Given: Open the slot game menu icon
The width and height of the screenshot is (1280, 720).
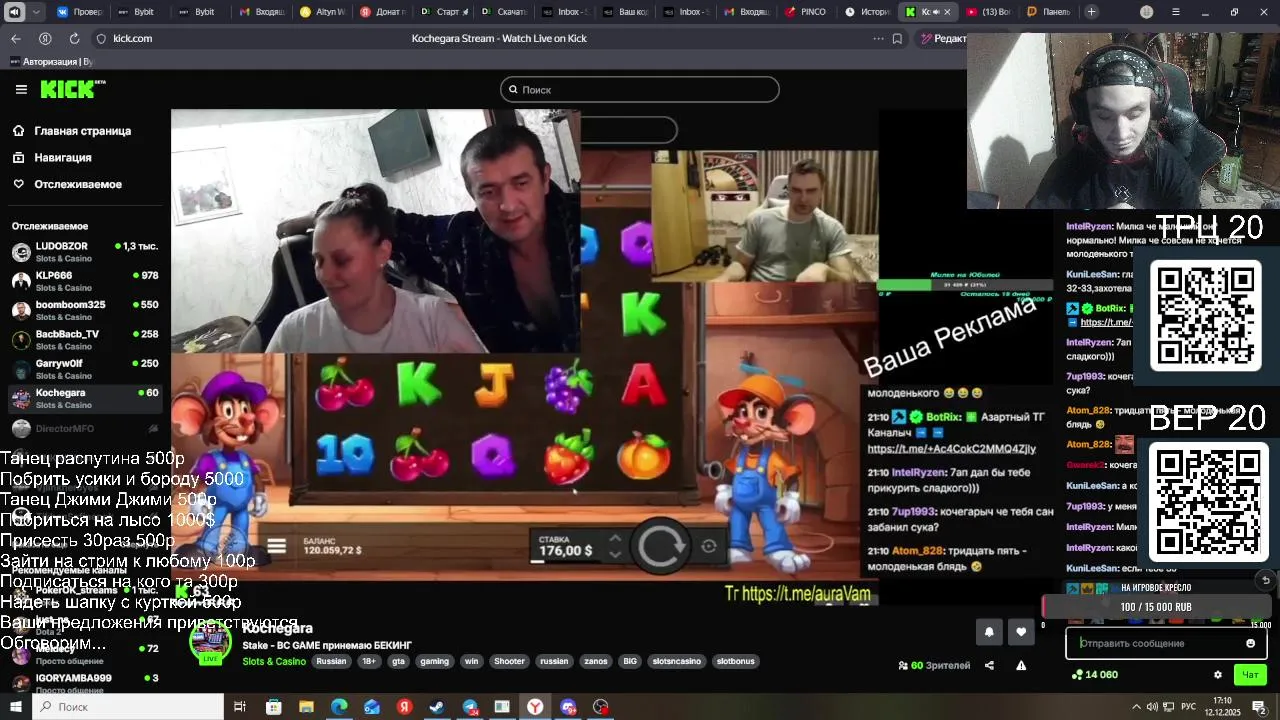Looking at the screenshot, I should click(276, 546).
